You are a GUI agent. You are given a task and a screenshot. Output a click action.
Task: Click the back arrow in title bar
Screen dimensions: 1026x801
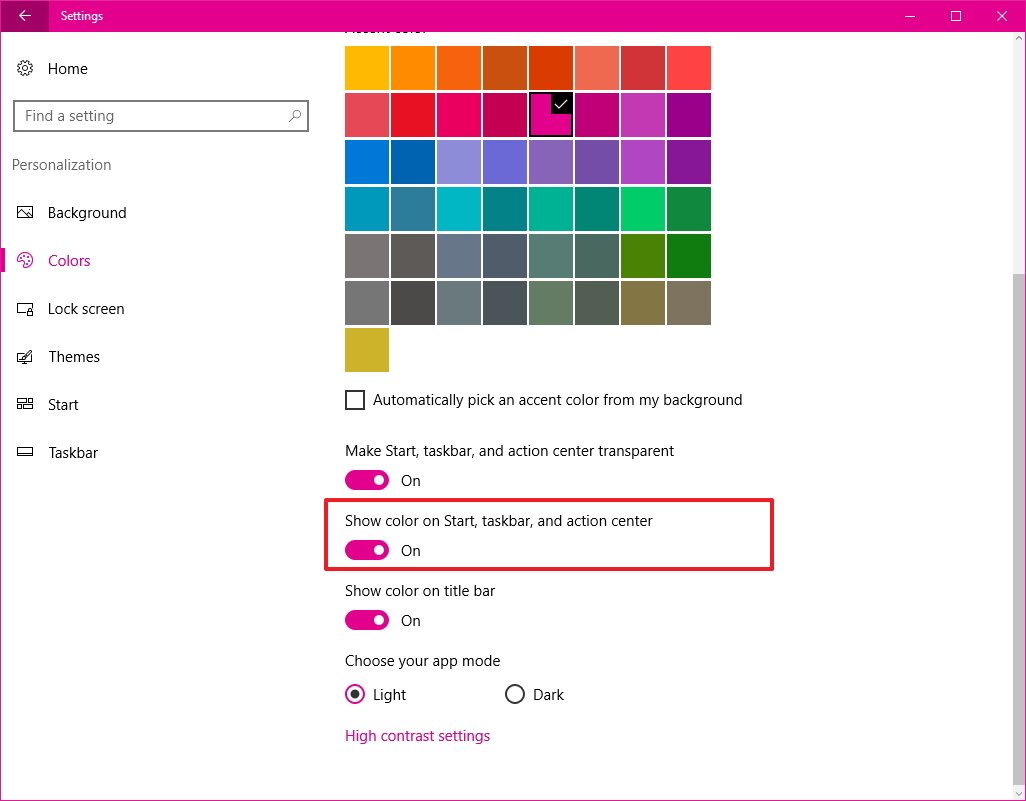point(24,16)
